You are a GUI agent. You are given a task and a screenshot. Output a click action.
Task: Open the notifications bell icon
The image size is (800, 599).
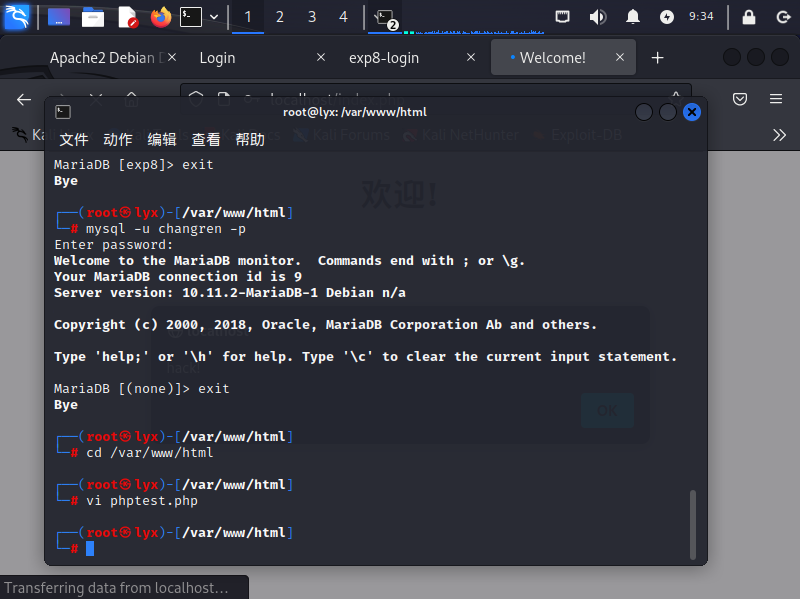633,17
